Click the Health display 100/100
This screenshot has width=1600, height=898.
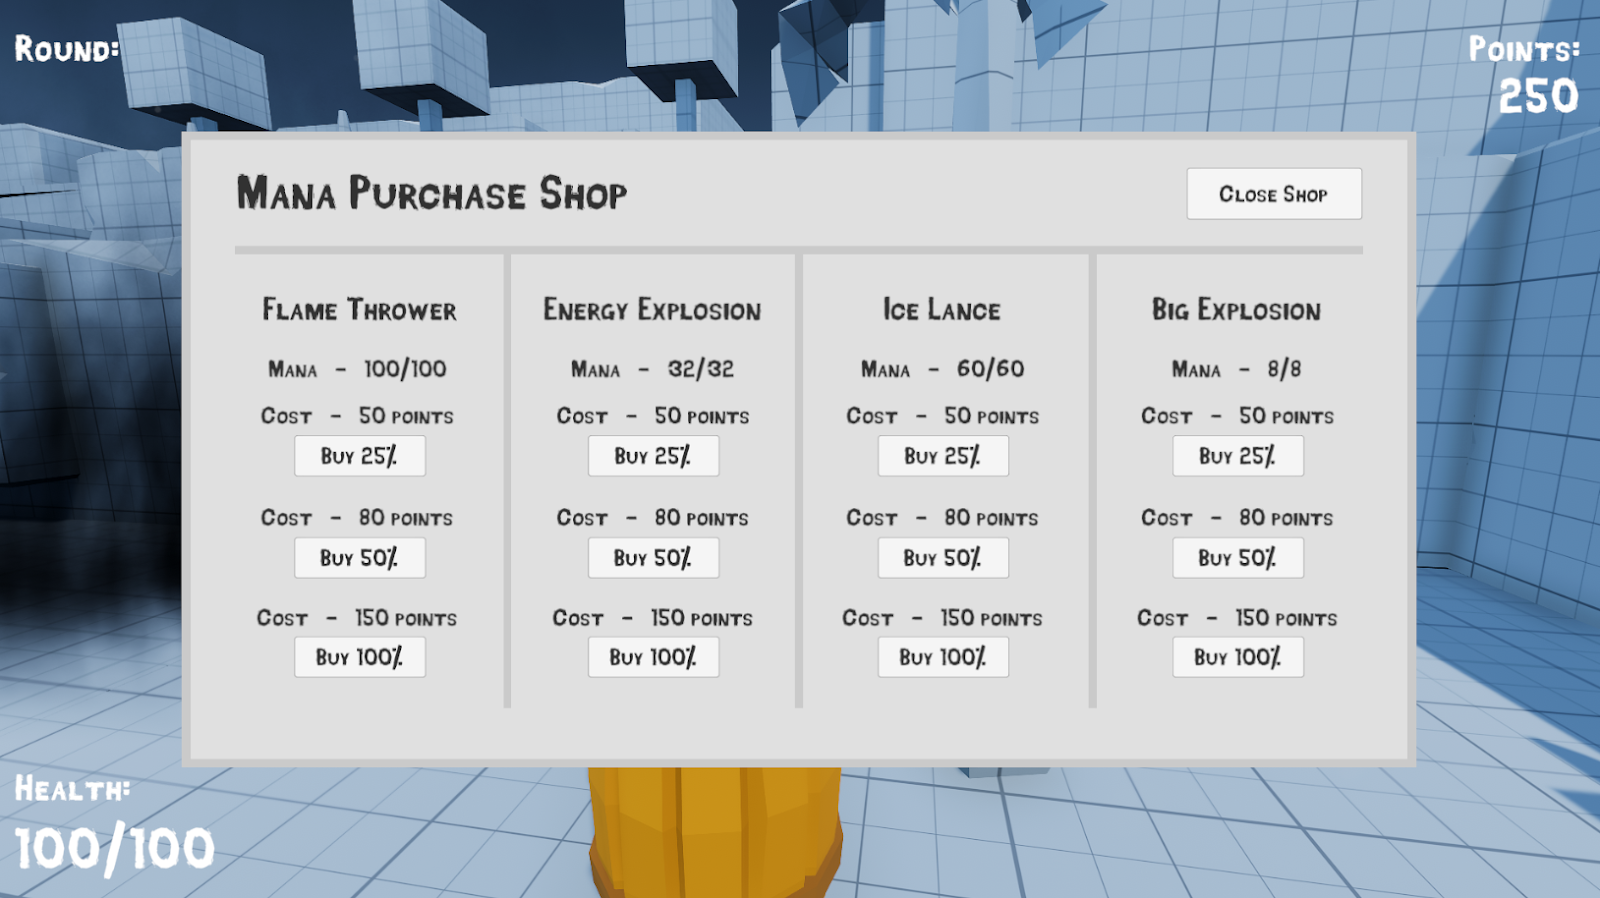click(x=114, y=849)
